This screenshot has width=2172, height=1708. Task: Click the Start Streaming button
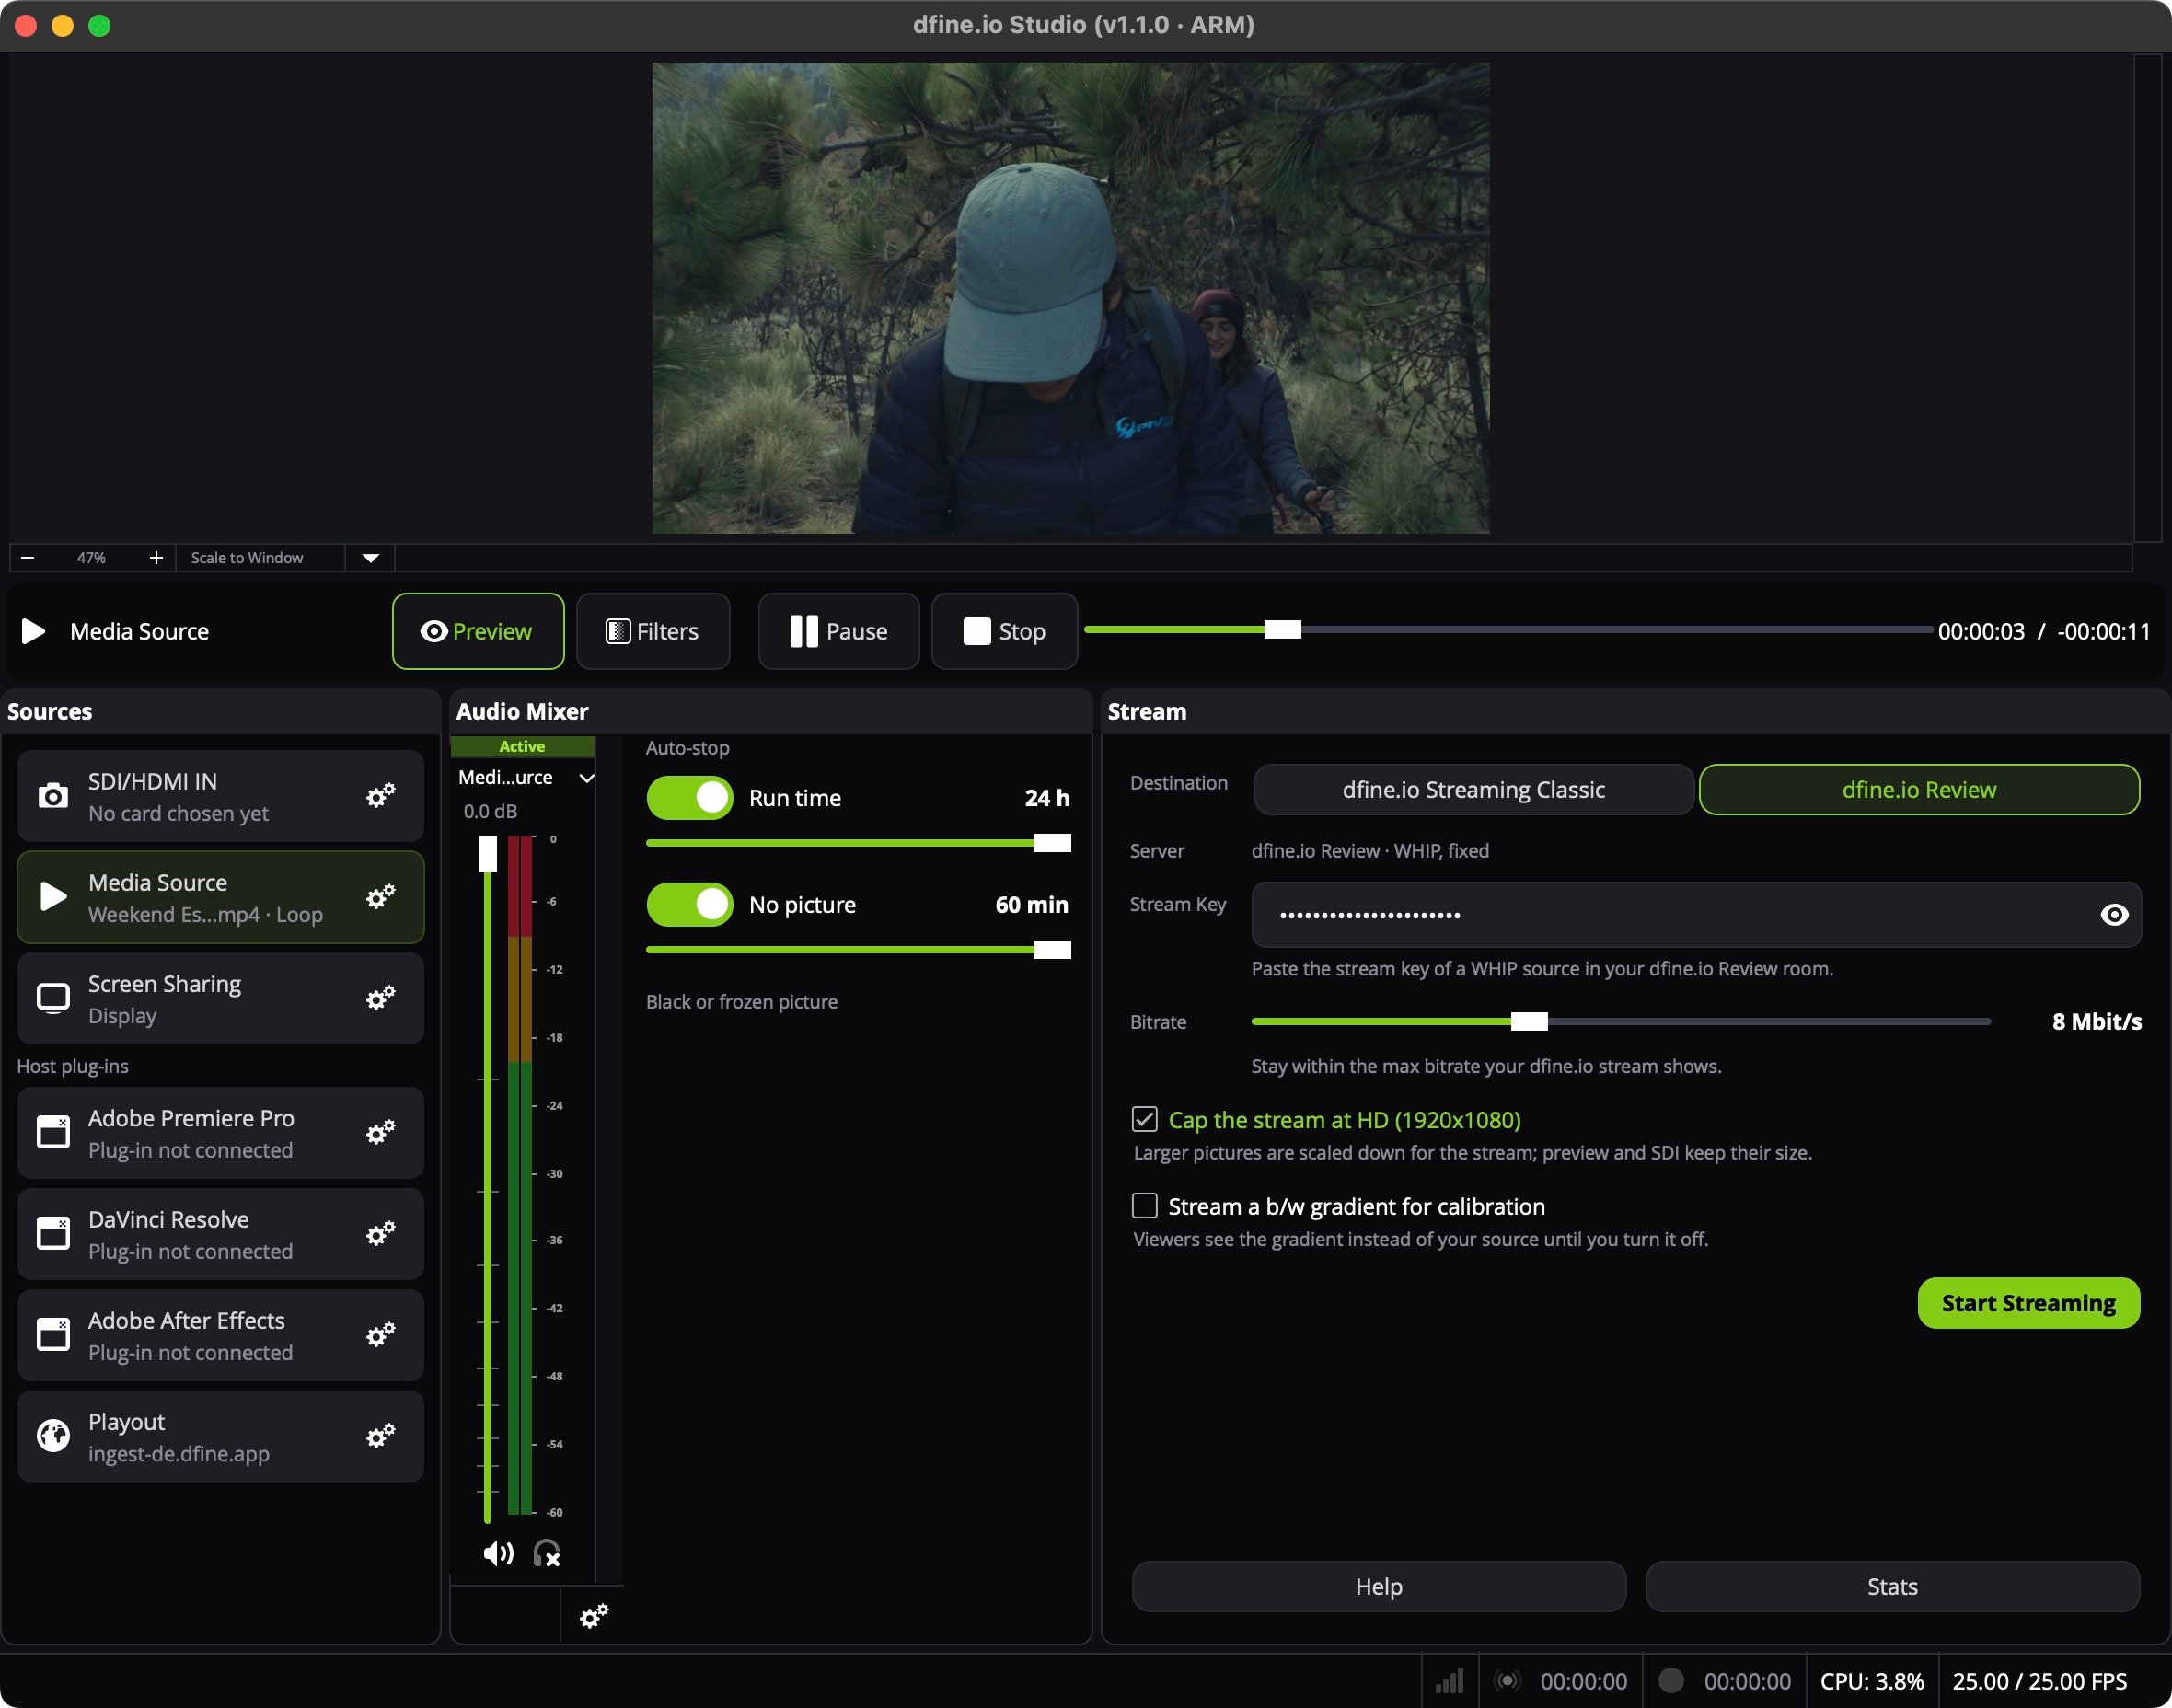(x=2028, y=1303)
